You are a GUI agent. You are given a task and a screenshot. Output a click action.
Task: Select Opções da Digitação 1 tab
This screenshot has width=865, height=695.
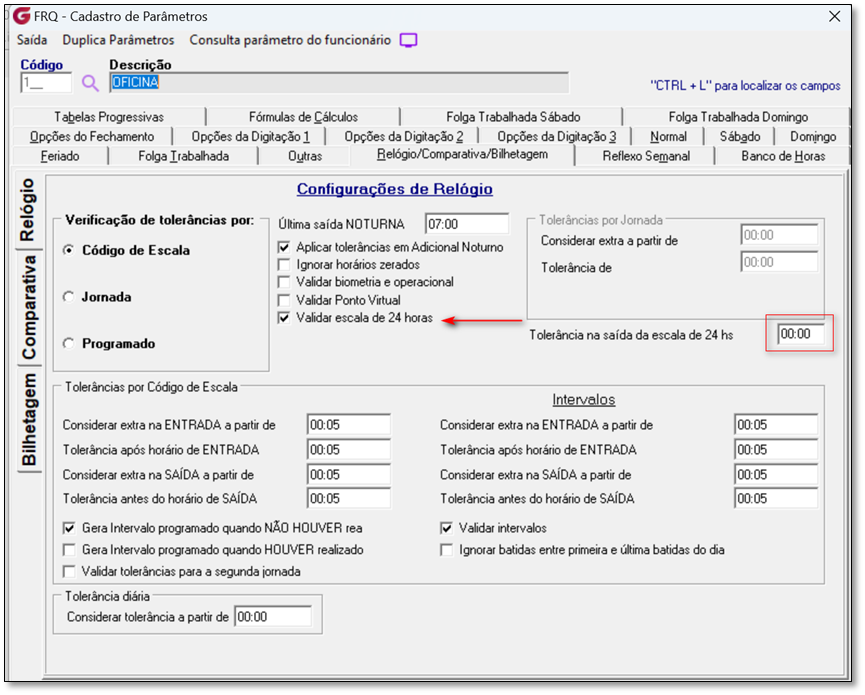(x=250, y=136)
